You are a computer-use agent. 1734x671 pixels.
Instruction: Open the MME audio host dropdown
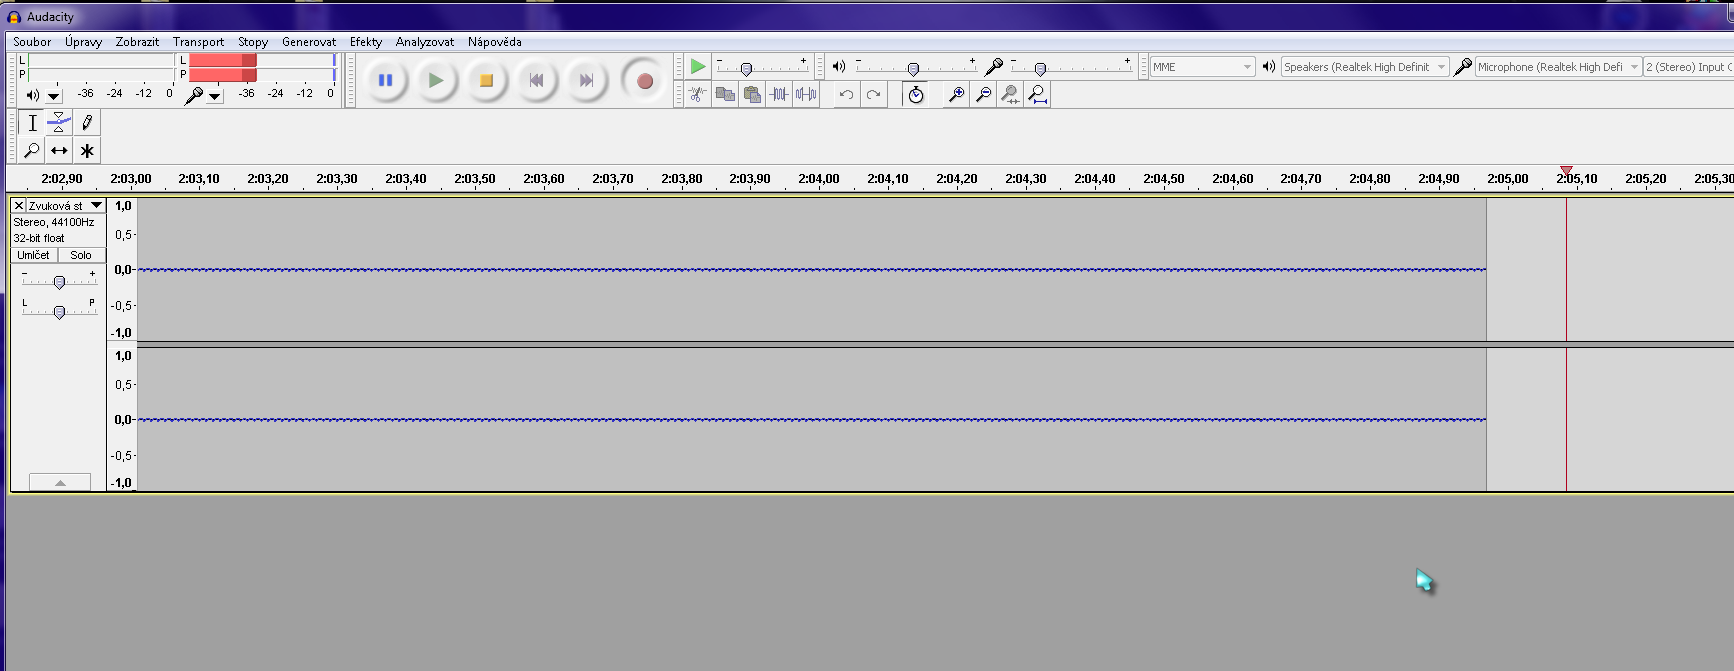(1202, 67)
